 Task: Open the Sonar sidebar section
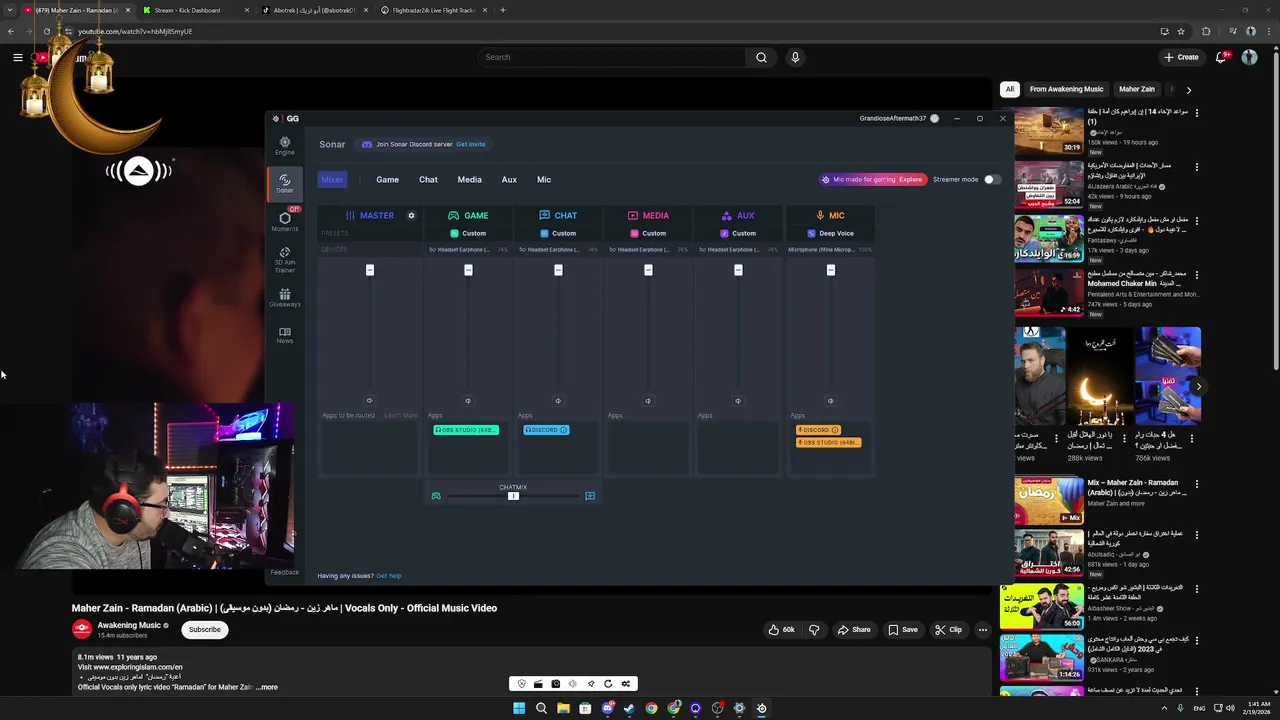(x=285, y=183)
